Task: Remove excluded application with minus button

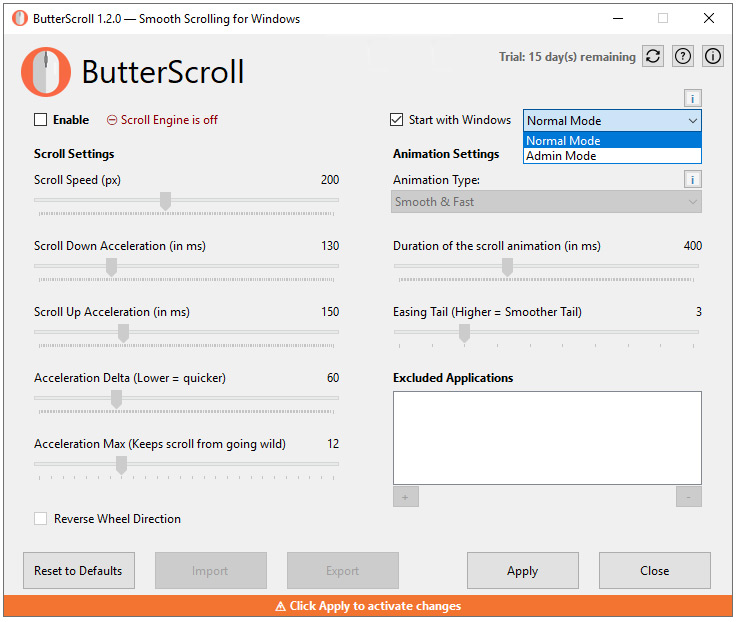Action: point(689,497)
